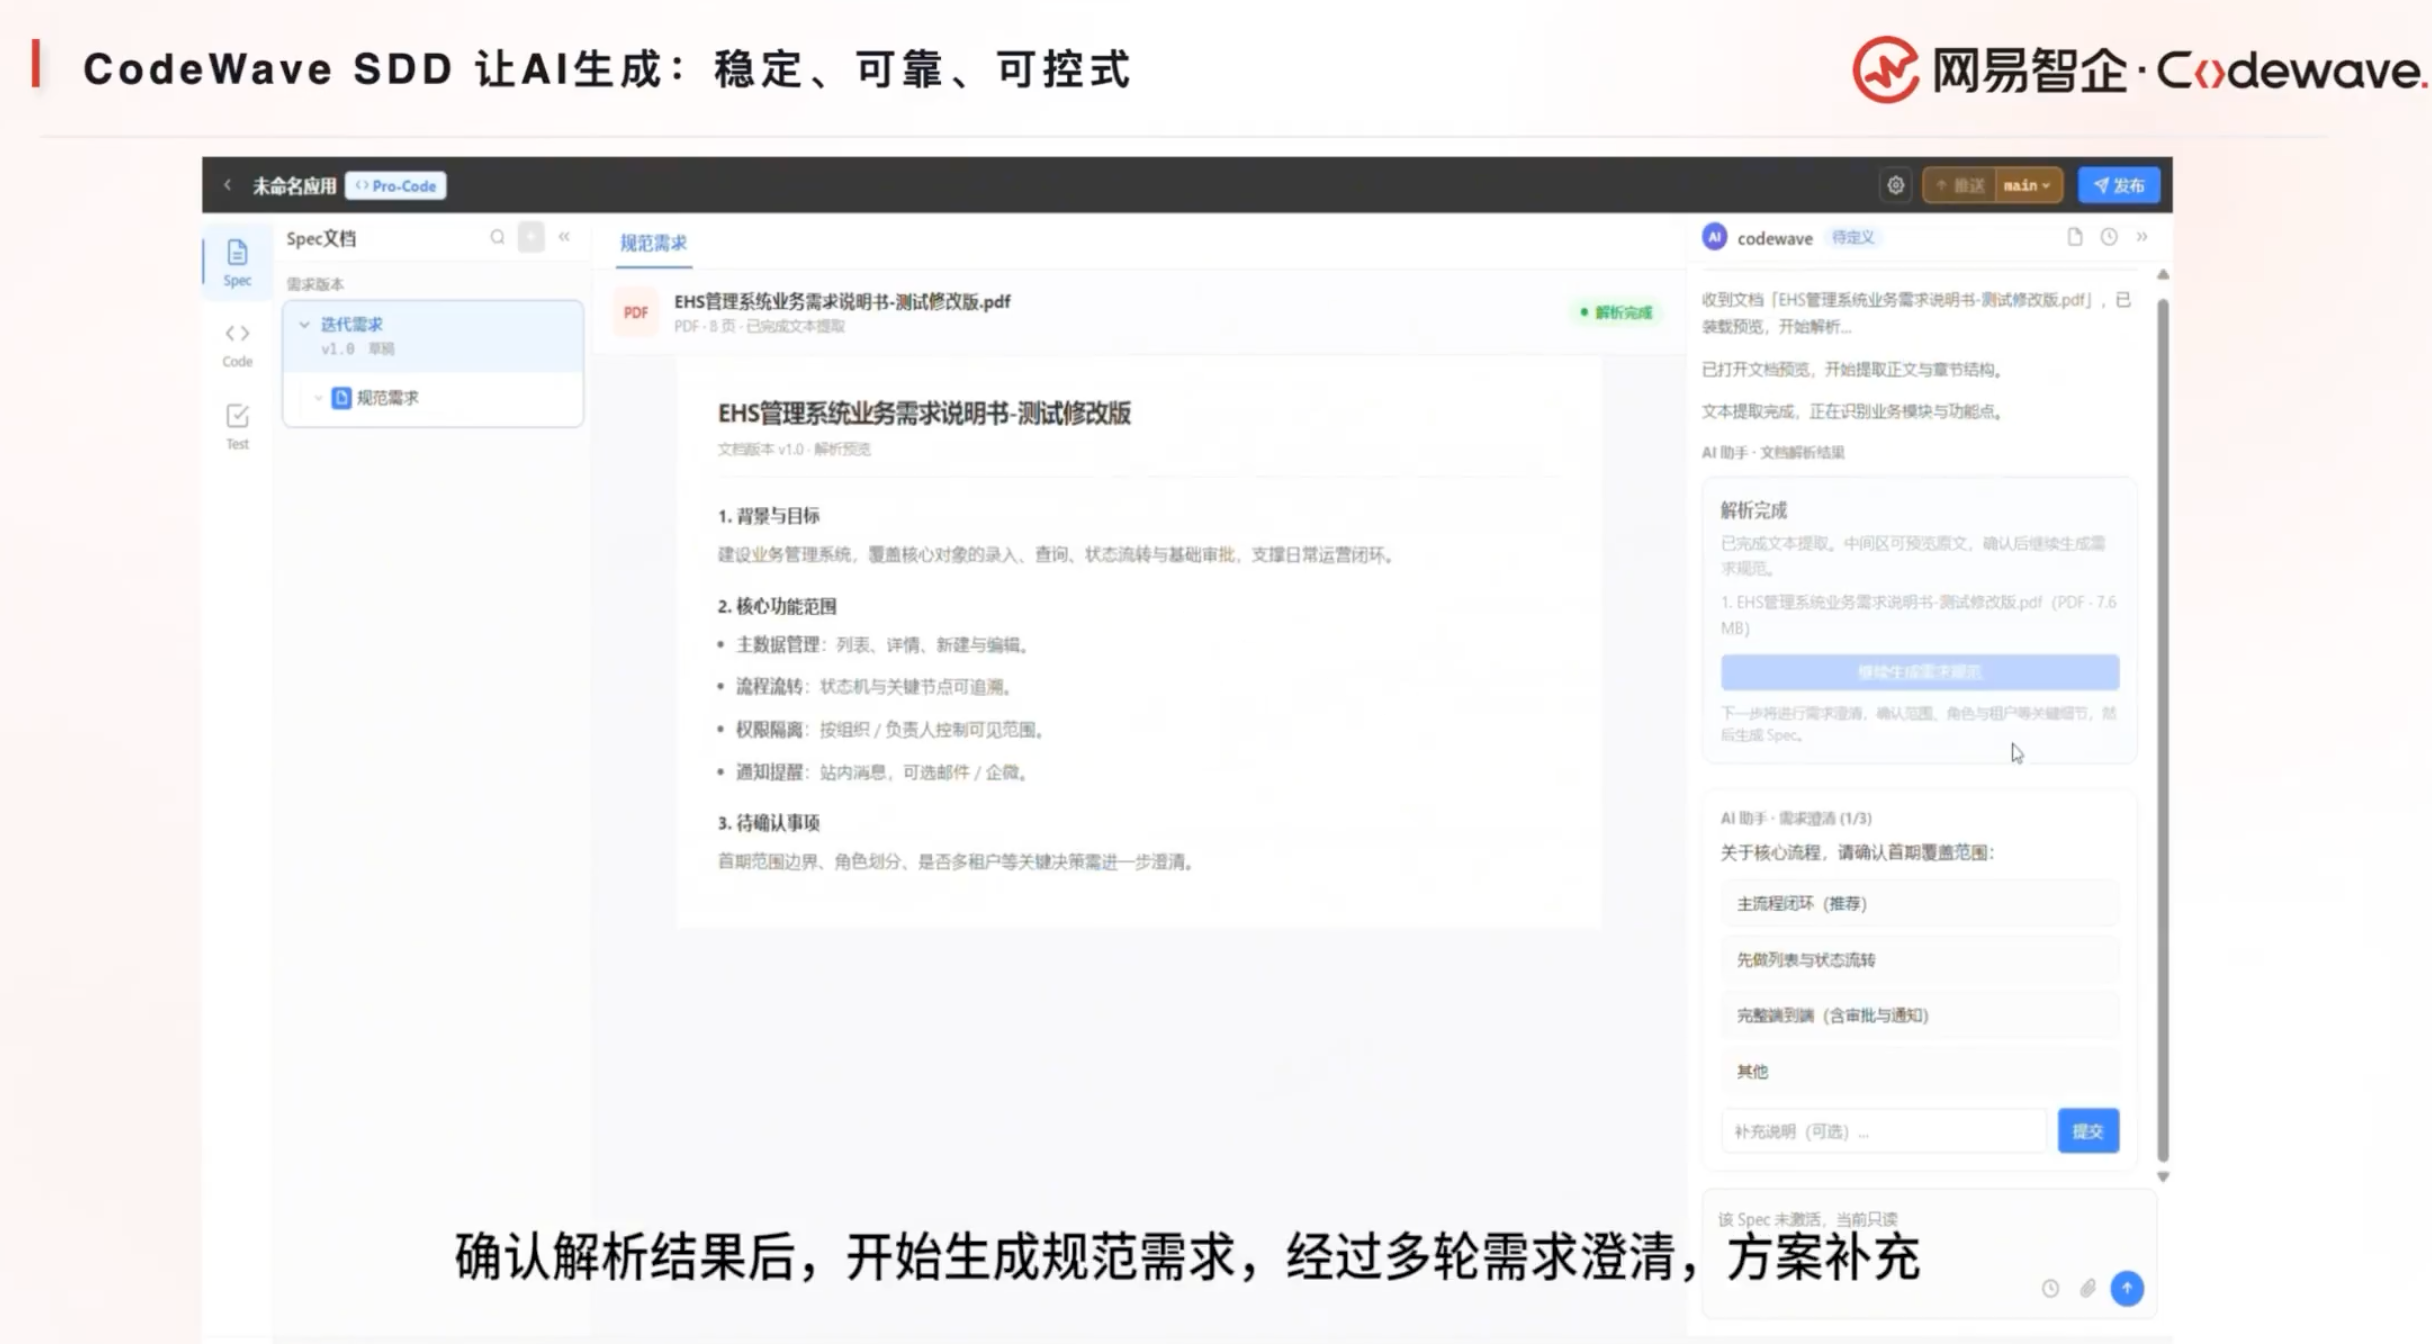The width and height of the screenshot is (2432, 1344).
Task: Click the scroll-up arrow of chat scrollbar
Action: [x=2163, y=274]
